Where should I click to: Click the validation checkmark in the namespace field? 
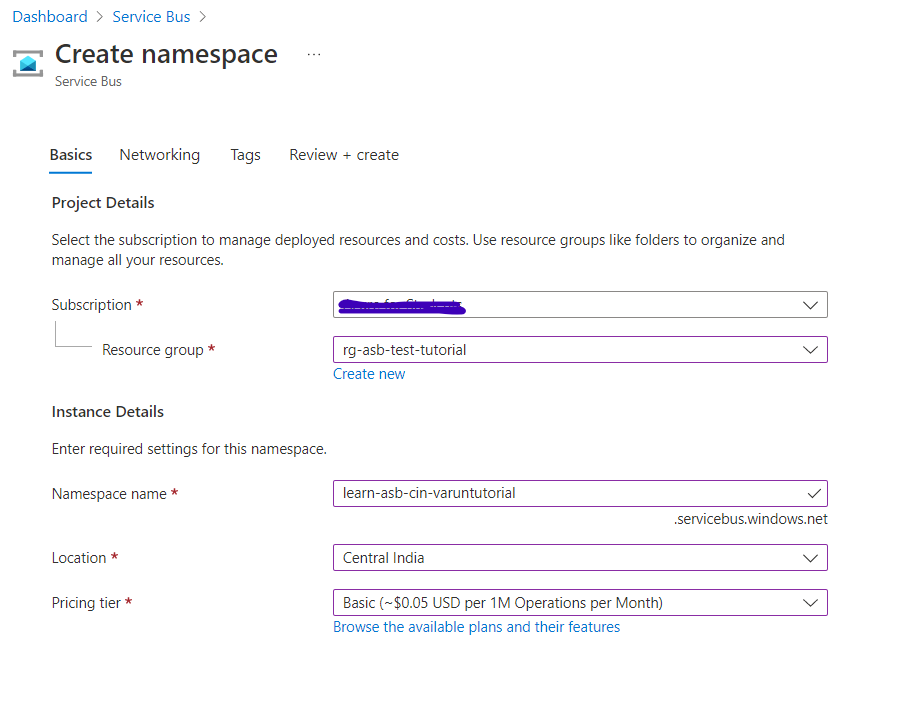(x=814, y=493)
